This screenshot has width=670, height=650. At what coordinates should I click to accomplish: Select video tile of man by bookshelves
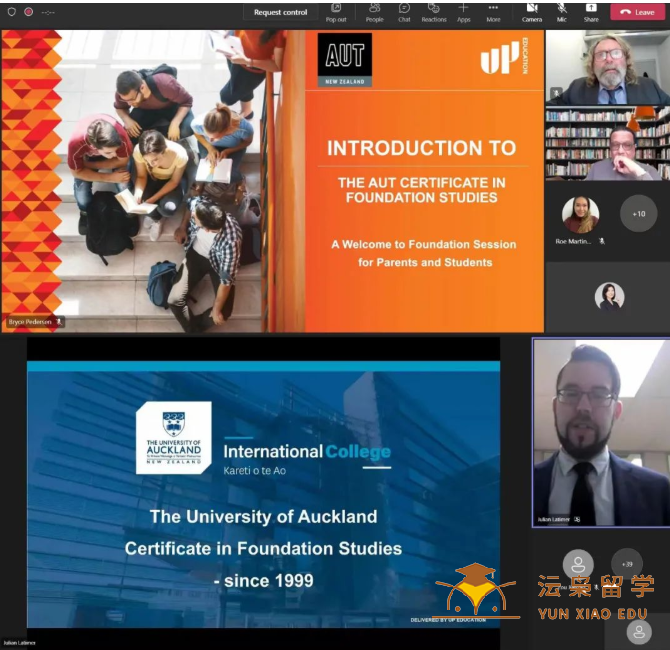[x=608, y=144]
